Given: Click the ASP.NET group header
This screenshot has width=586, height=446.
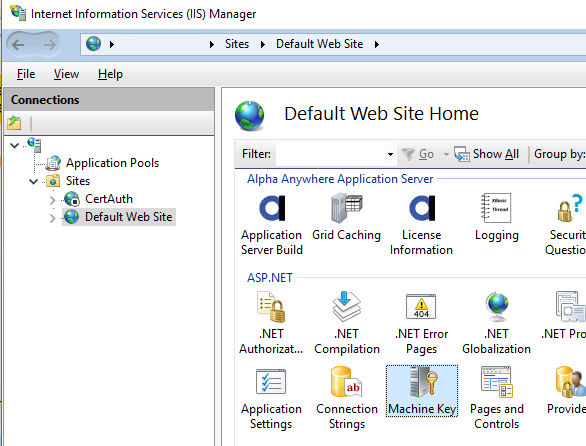Looking at the screenshot, I should (x=270, y=278).
